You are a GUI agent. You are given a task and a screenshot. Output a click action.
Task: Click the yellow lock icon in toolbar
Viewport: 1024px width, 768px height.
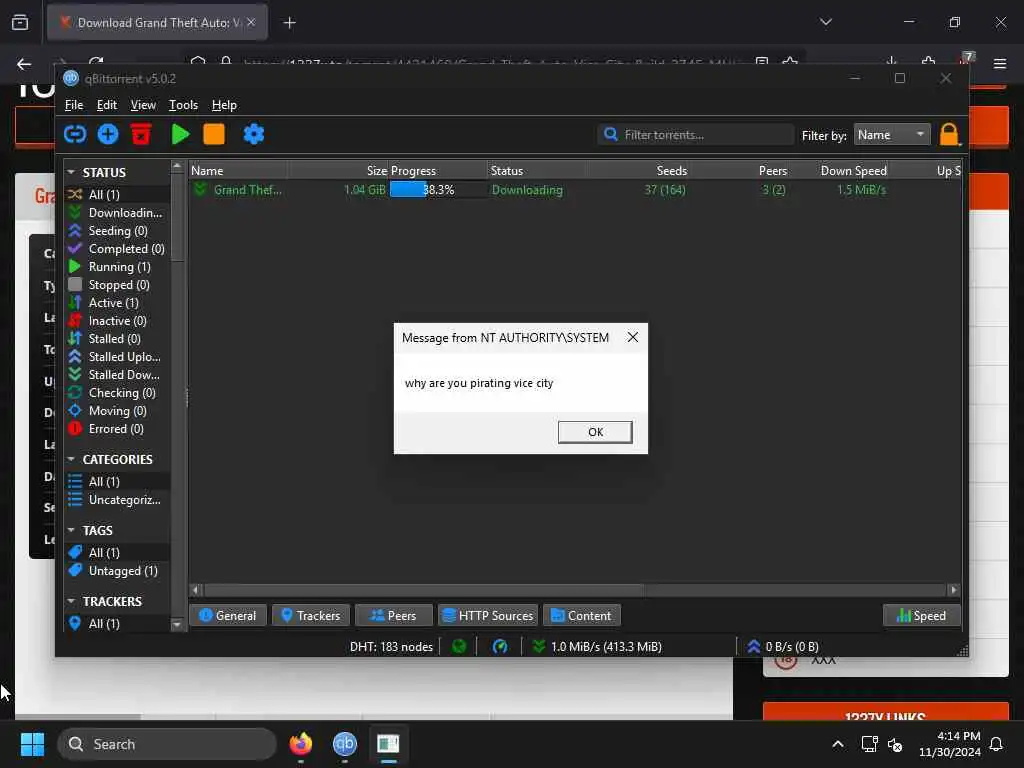pos(949,135)
